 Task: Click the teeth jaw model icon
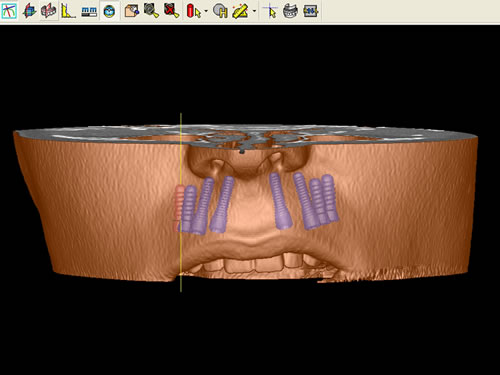click(x=290, y=11)
